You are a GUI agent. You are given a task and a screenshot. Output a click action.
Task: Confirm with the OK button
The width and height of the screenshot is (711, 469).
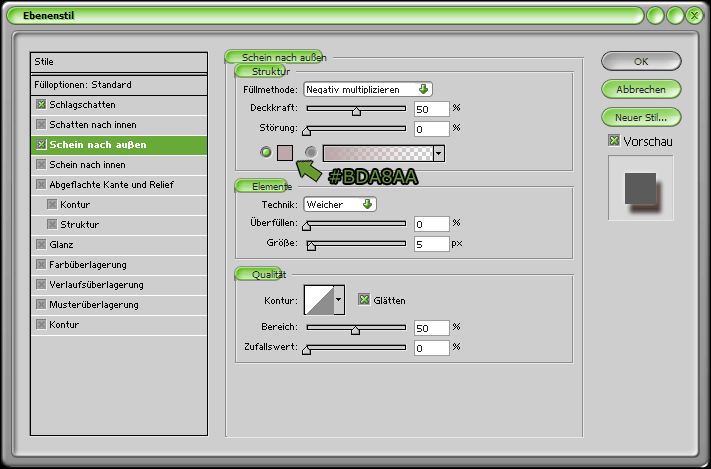click(641, 61)
